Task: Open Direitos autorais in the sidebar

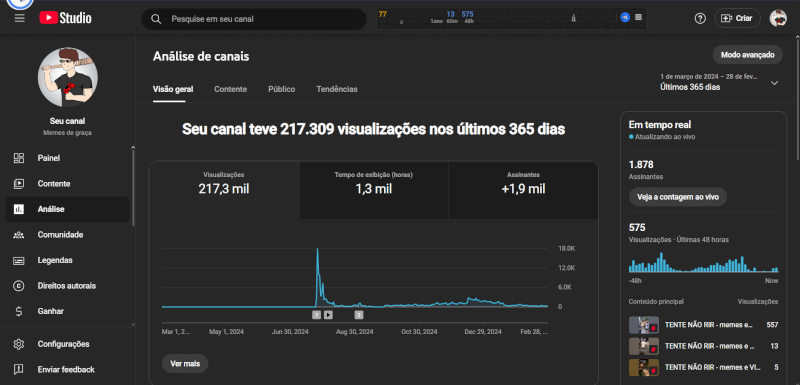Action: point(67,286)
